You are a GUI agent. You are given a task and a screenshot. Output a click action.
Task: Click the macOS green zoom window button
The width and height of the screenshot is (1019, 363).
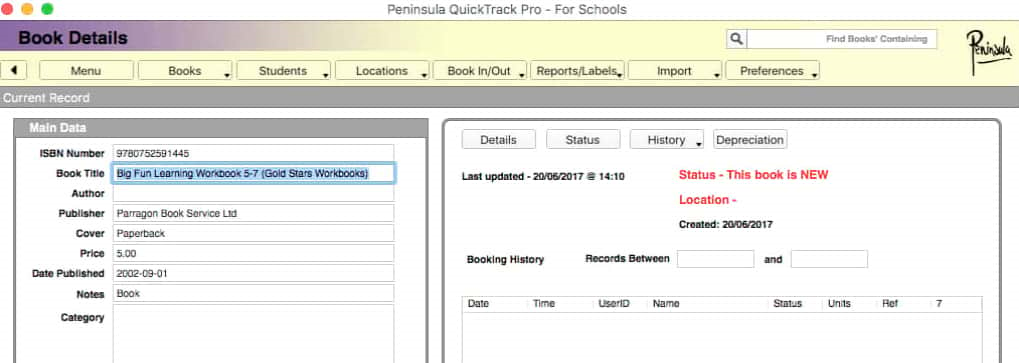[x=47, y=9]
